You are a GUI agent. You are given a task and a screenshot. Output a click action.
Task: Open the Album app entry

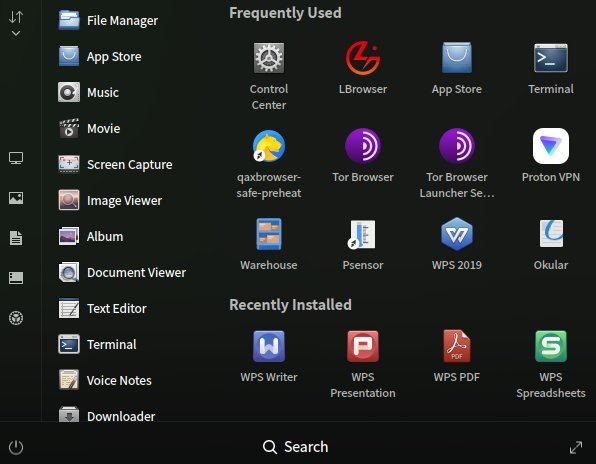point(91,236)
